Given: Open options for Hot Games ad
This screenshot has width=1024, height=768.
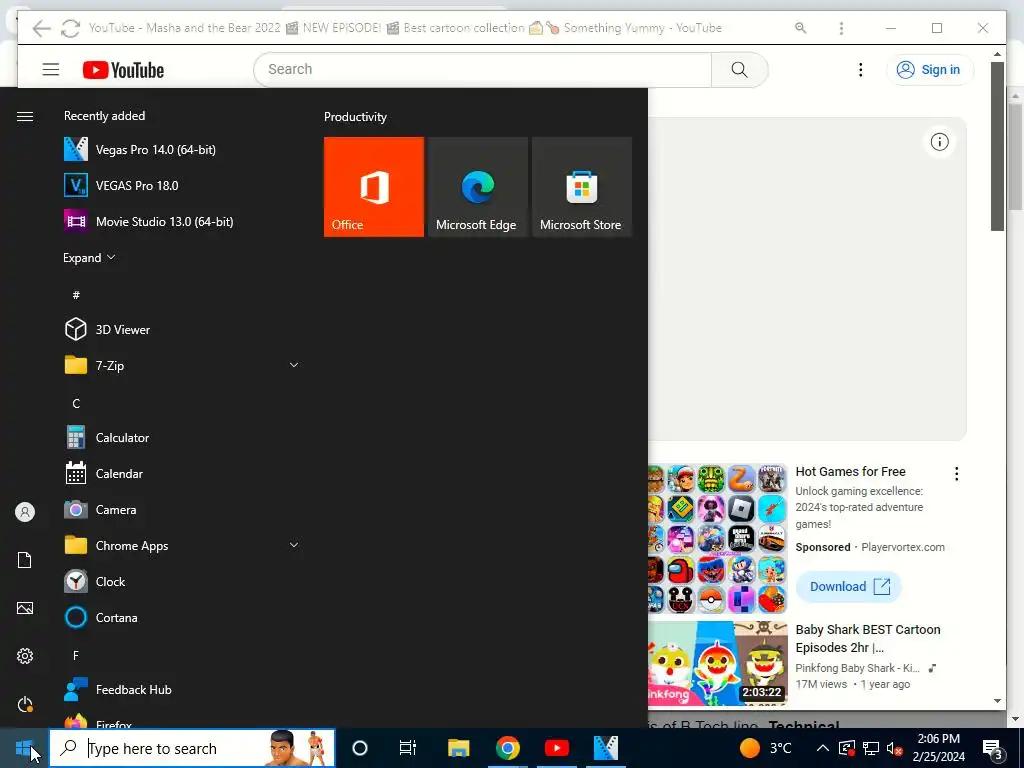Looking at the screenshot, I should (x=957, y=474).
